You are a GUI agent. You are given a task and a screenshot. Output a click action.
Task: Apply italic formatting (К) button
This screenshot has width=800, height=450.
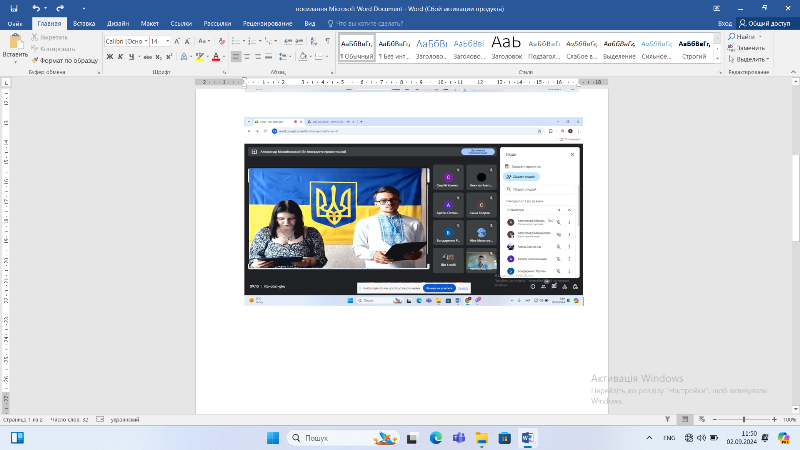(x=119, y=56)
